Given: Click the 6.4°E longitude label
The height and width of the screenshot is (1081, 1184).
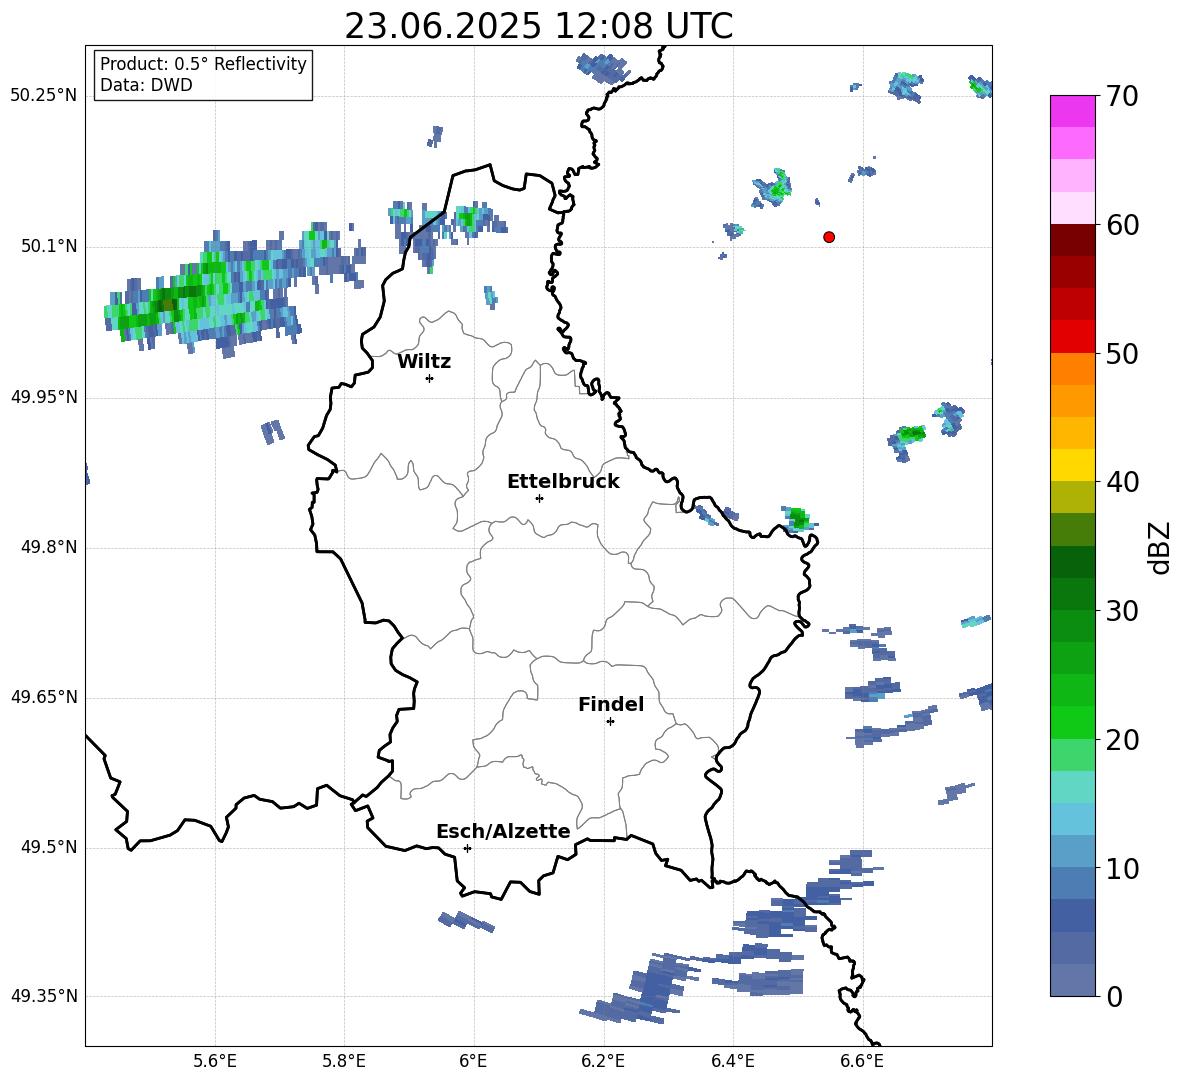Looking at the screenshot, I should (x=732, y=1062).
